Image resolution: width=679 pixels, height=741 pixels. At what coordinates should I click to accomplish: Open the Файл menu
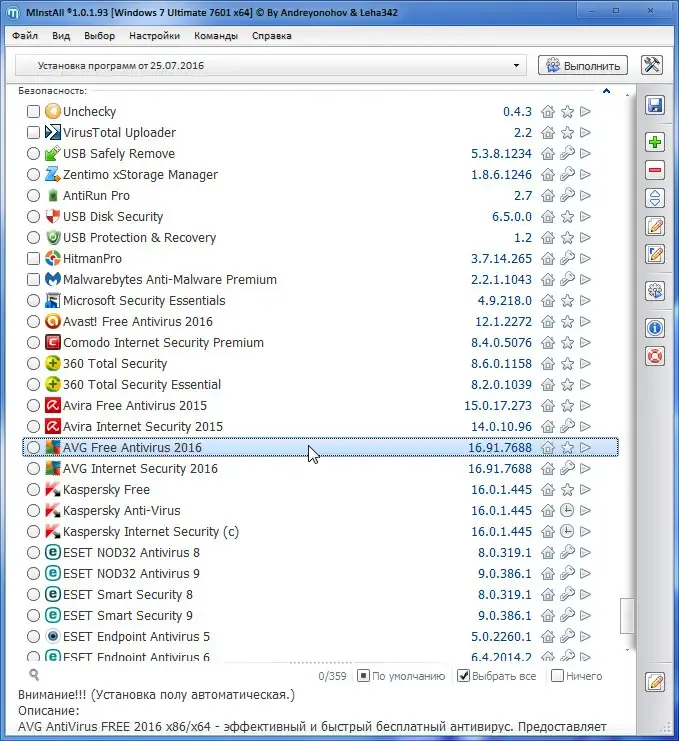(25, 36)
